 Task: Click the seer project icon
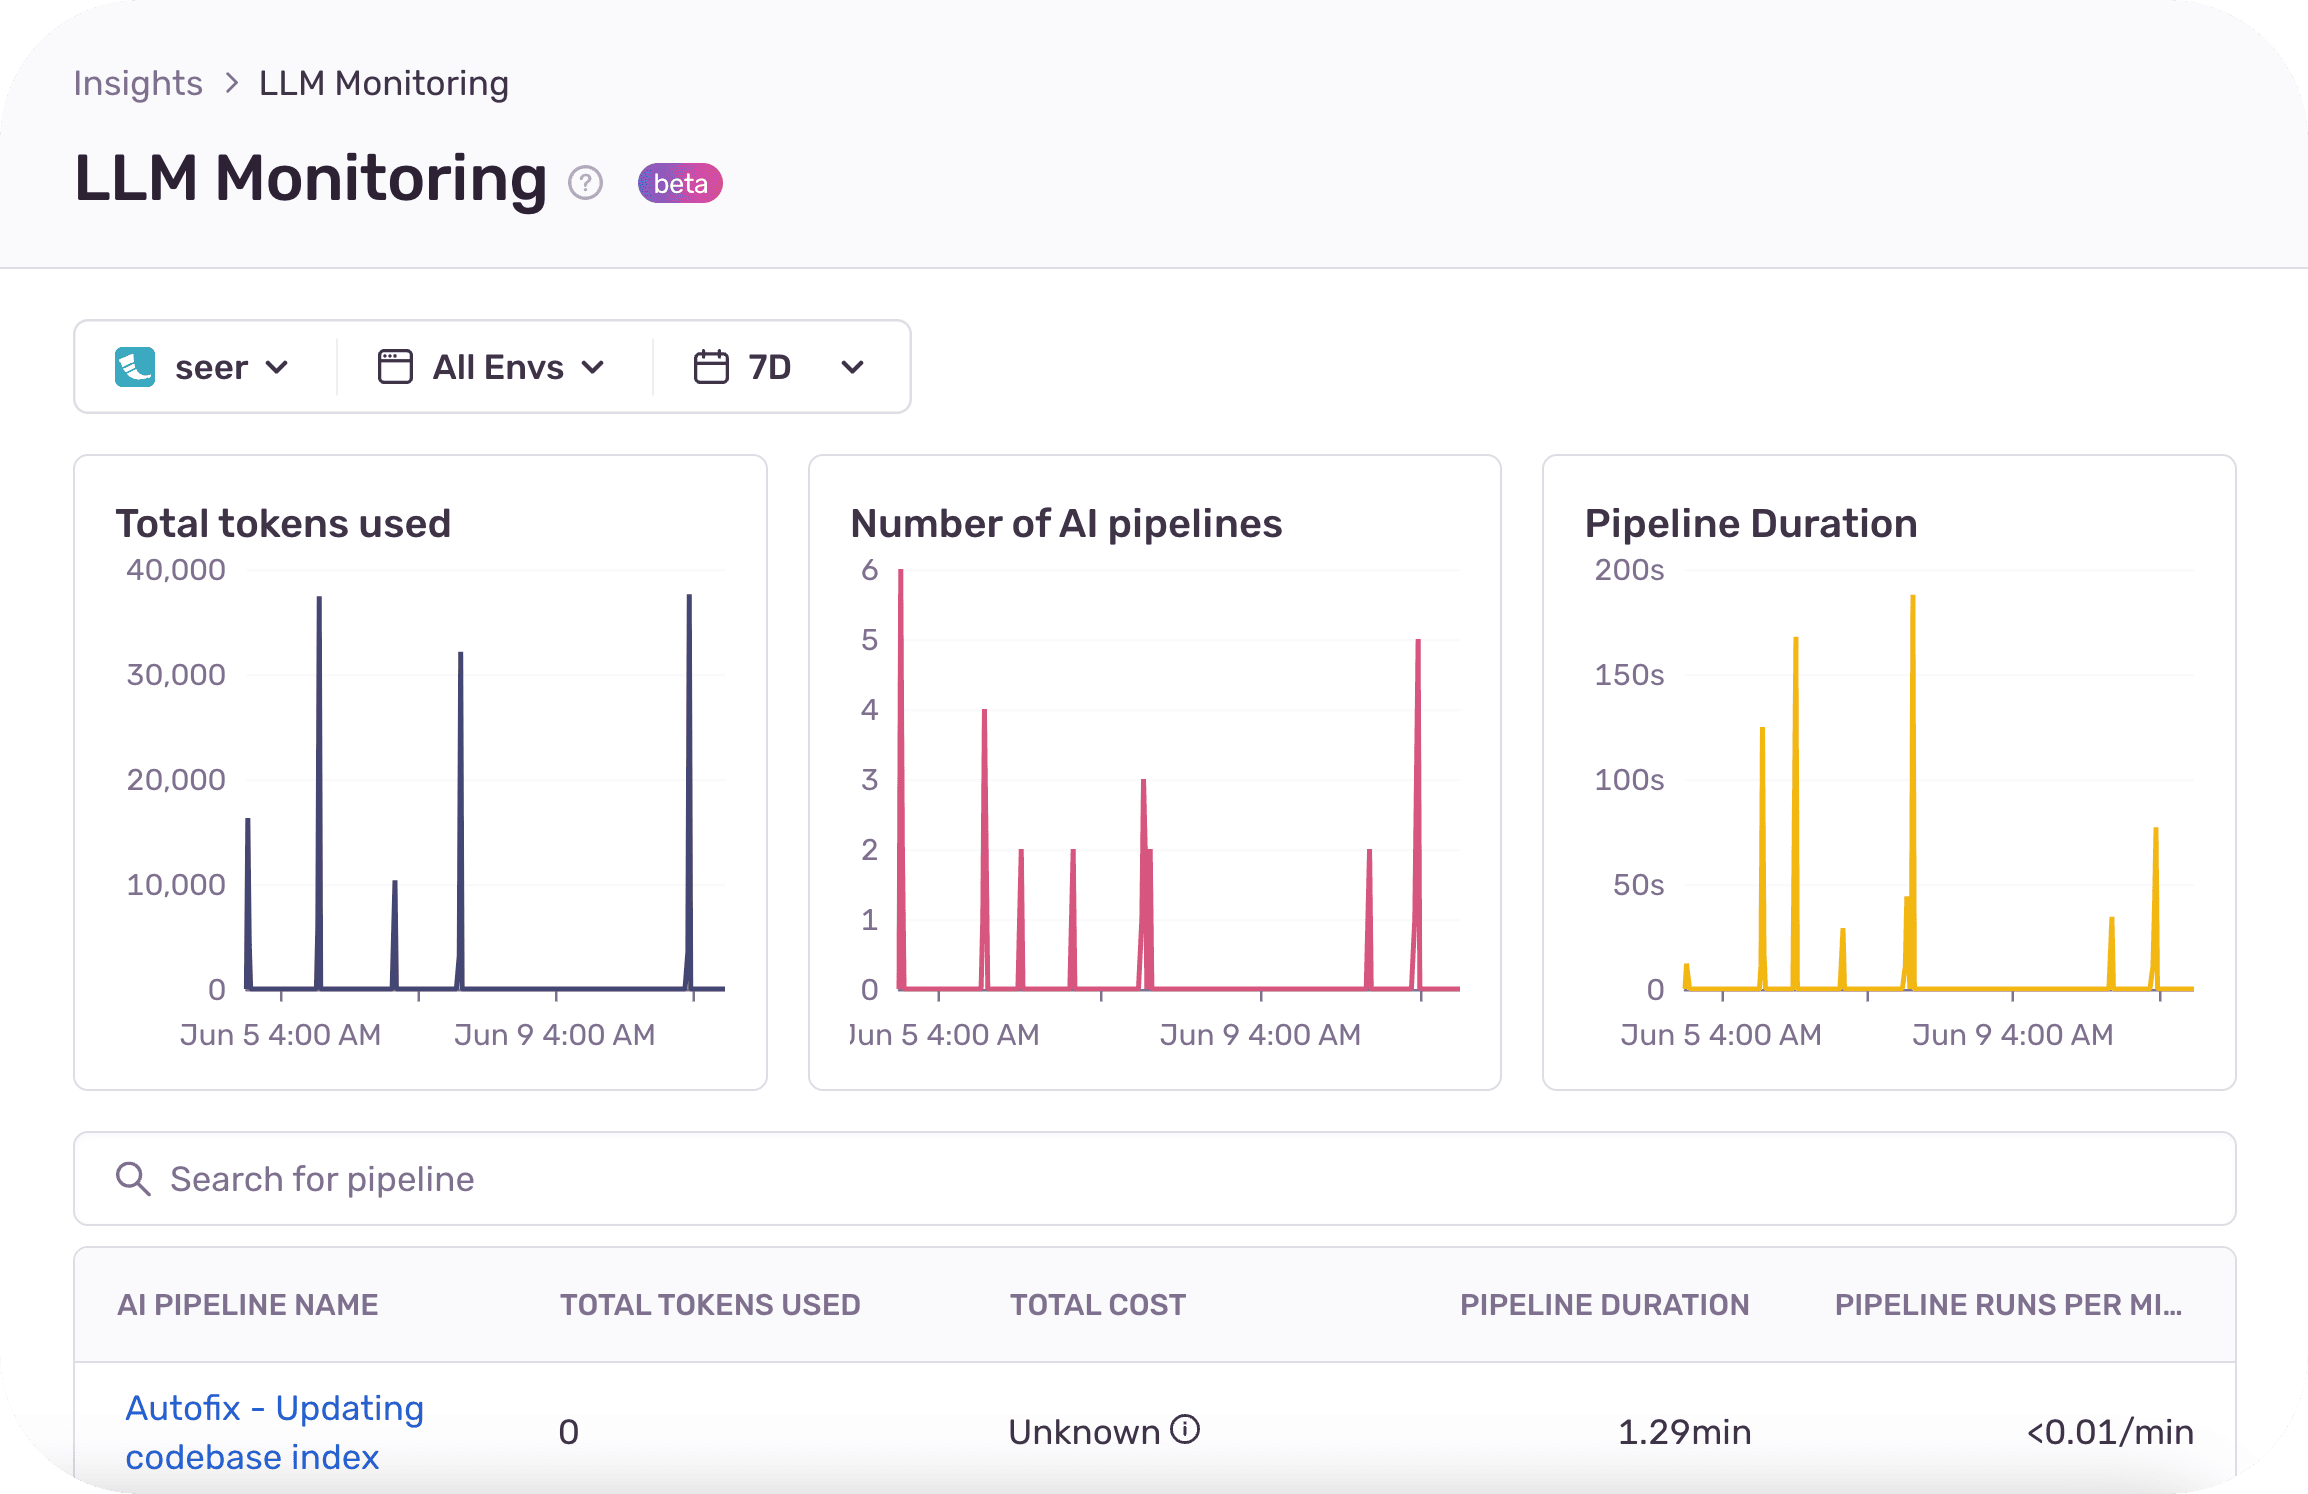point(135,367)
